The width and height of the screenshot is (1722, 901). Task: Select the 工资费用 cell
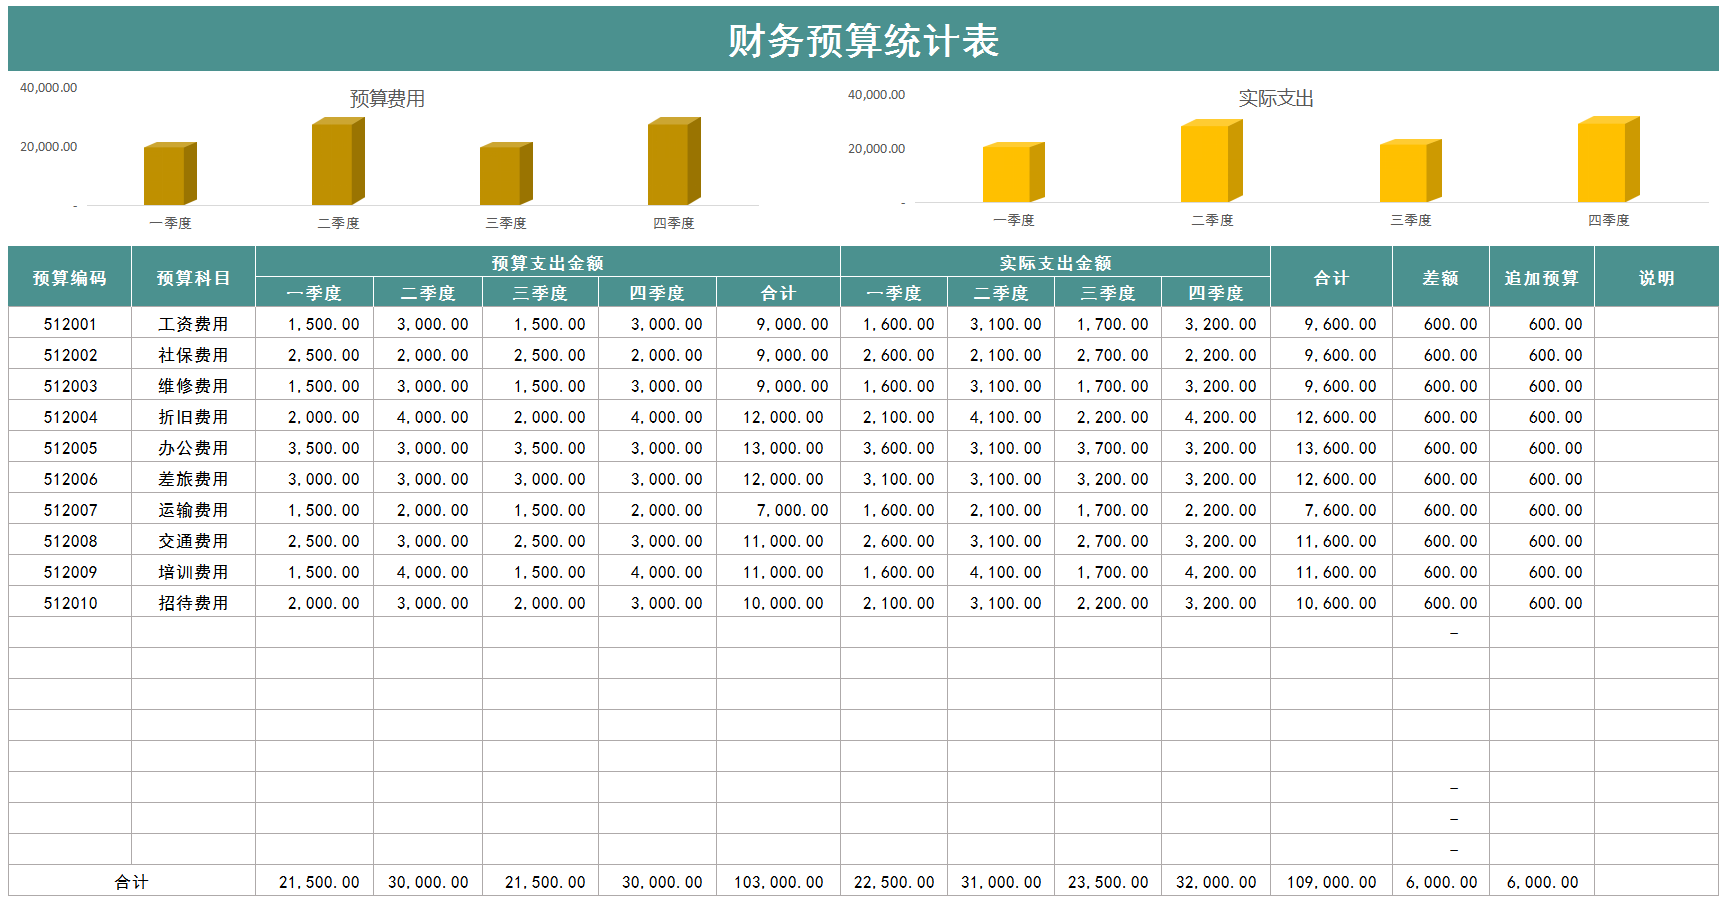(193, 324)
